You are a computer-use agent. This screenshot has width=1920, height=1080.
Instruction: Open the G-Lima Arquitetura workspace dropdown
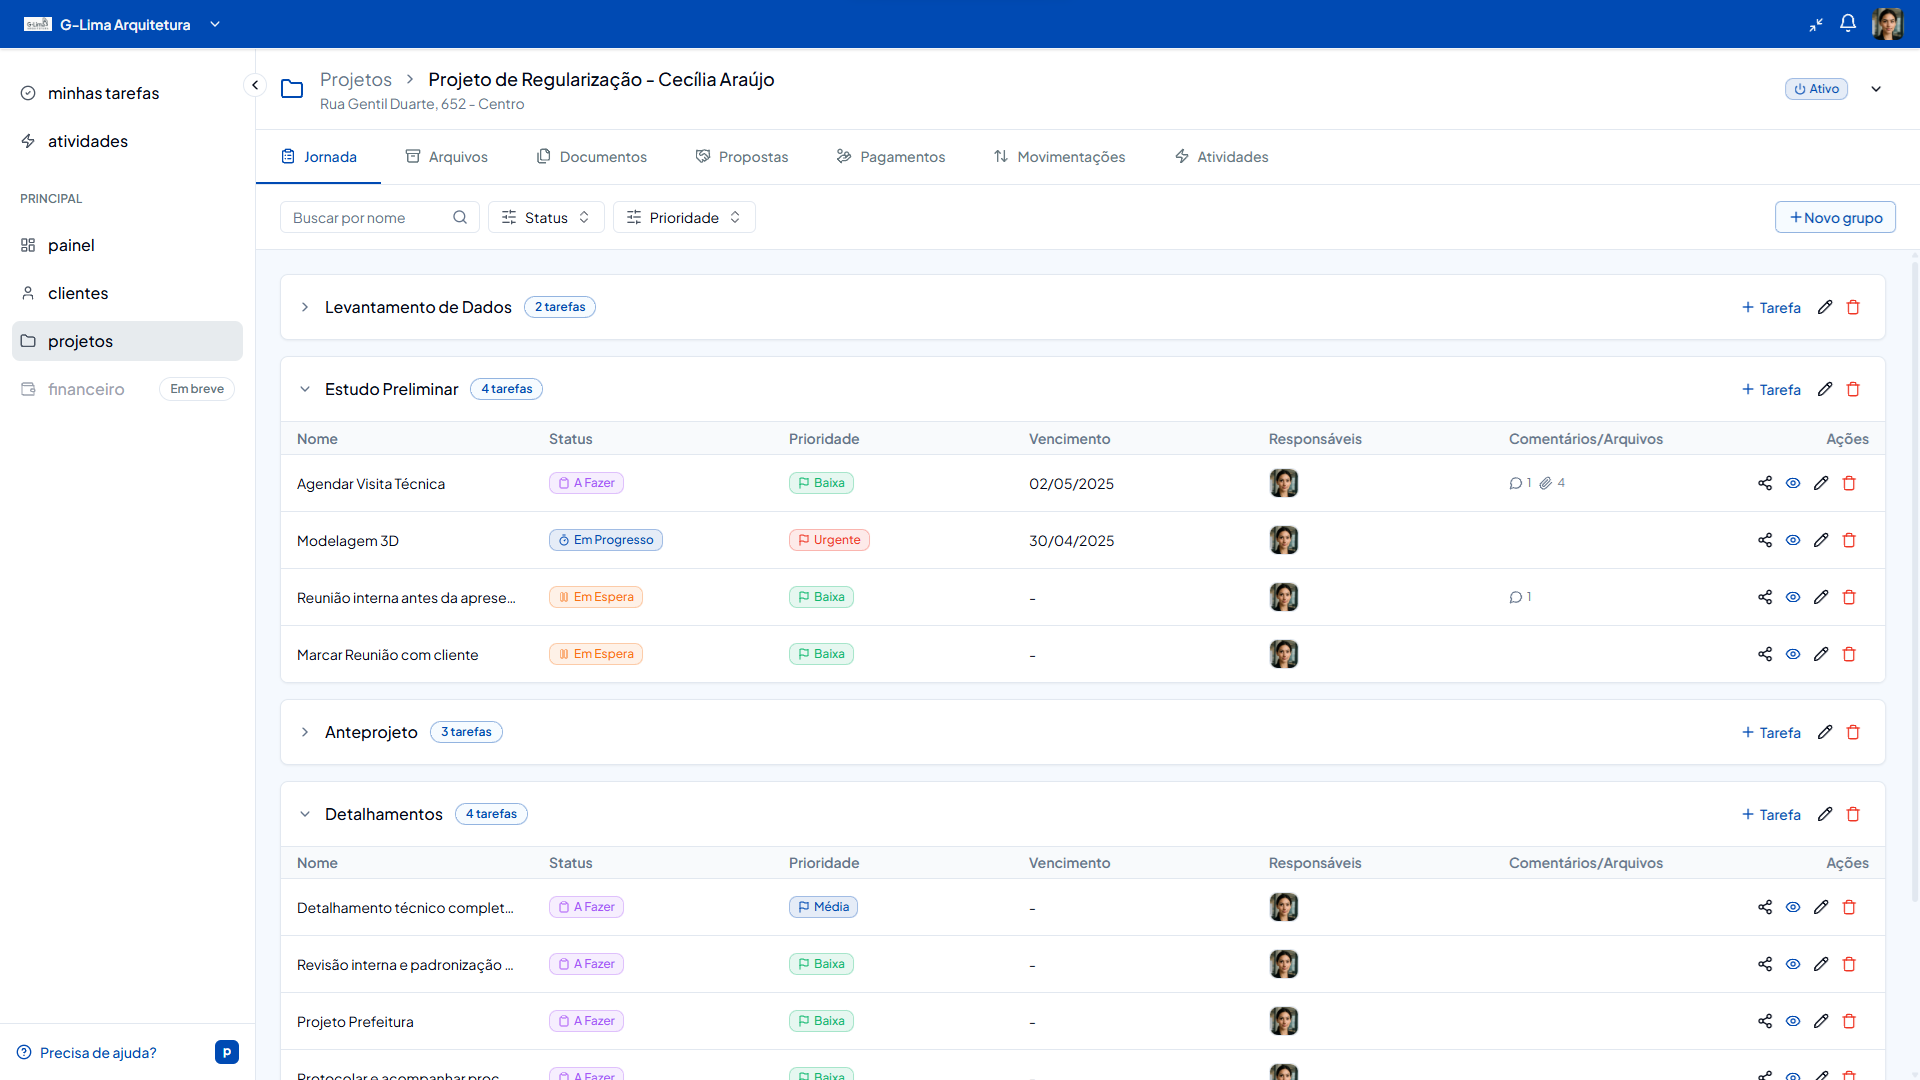click(x=215, y=24)
